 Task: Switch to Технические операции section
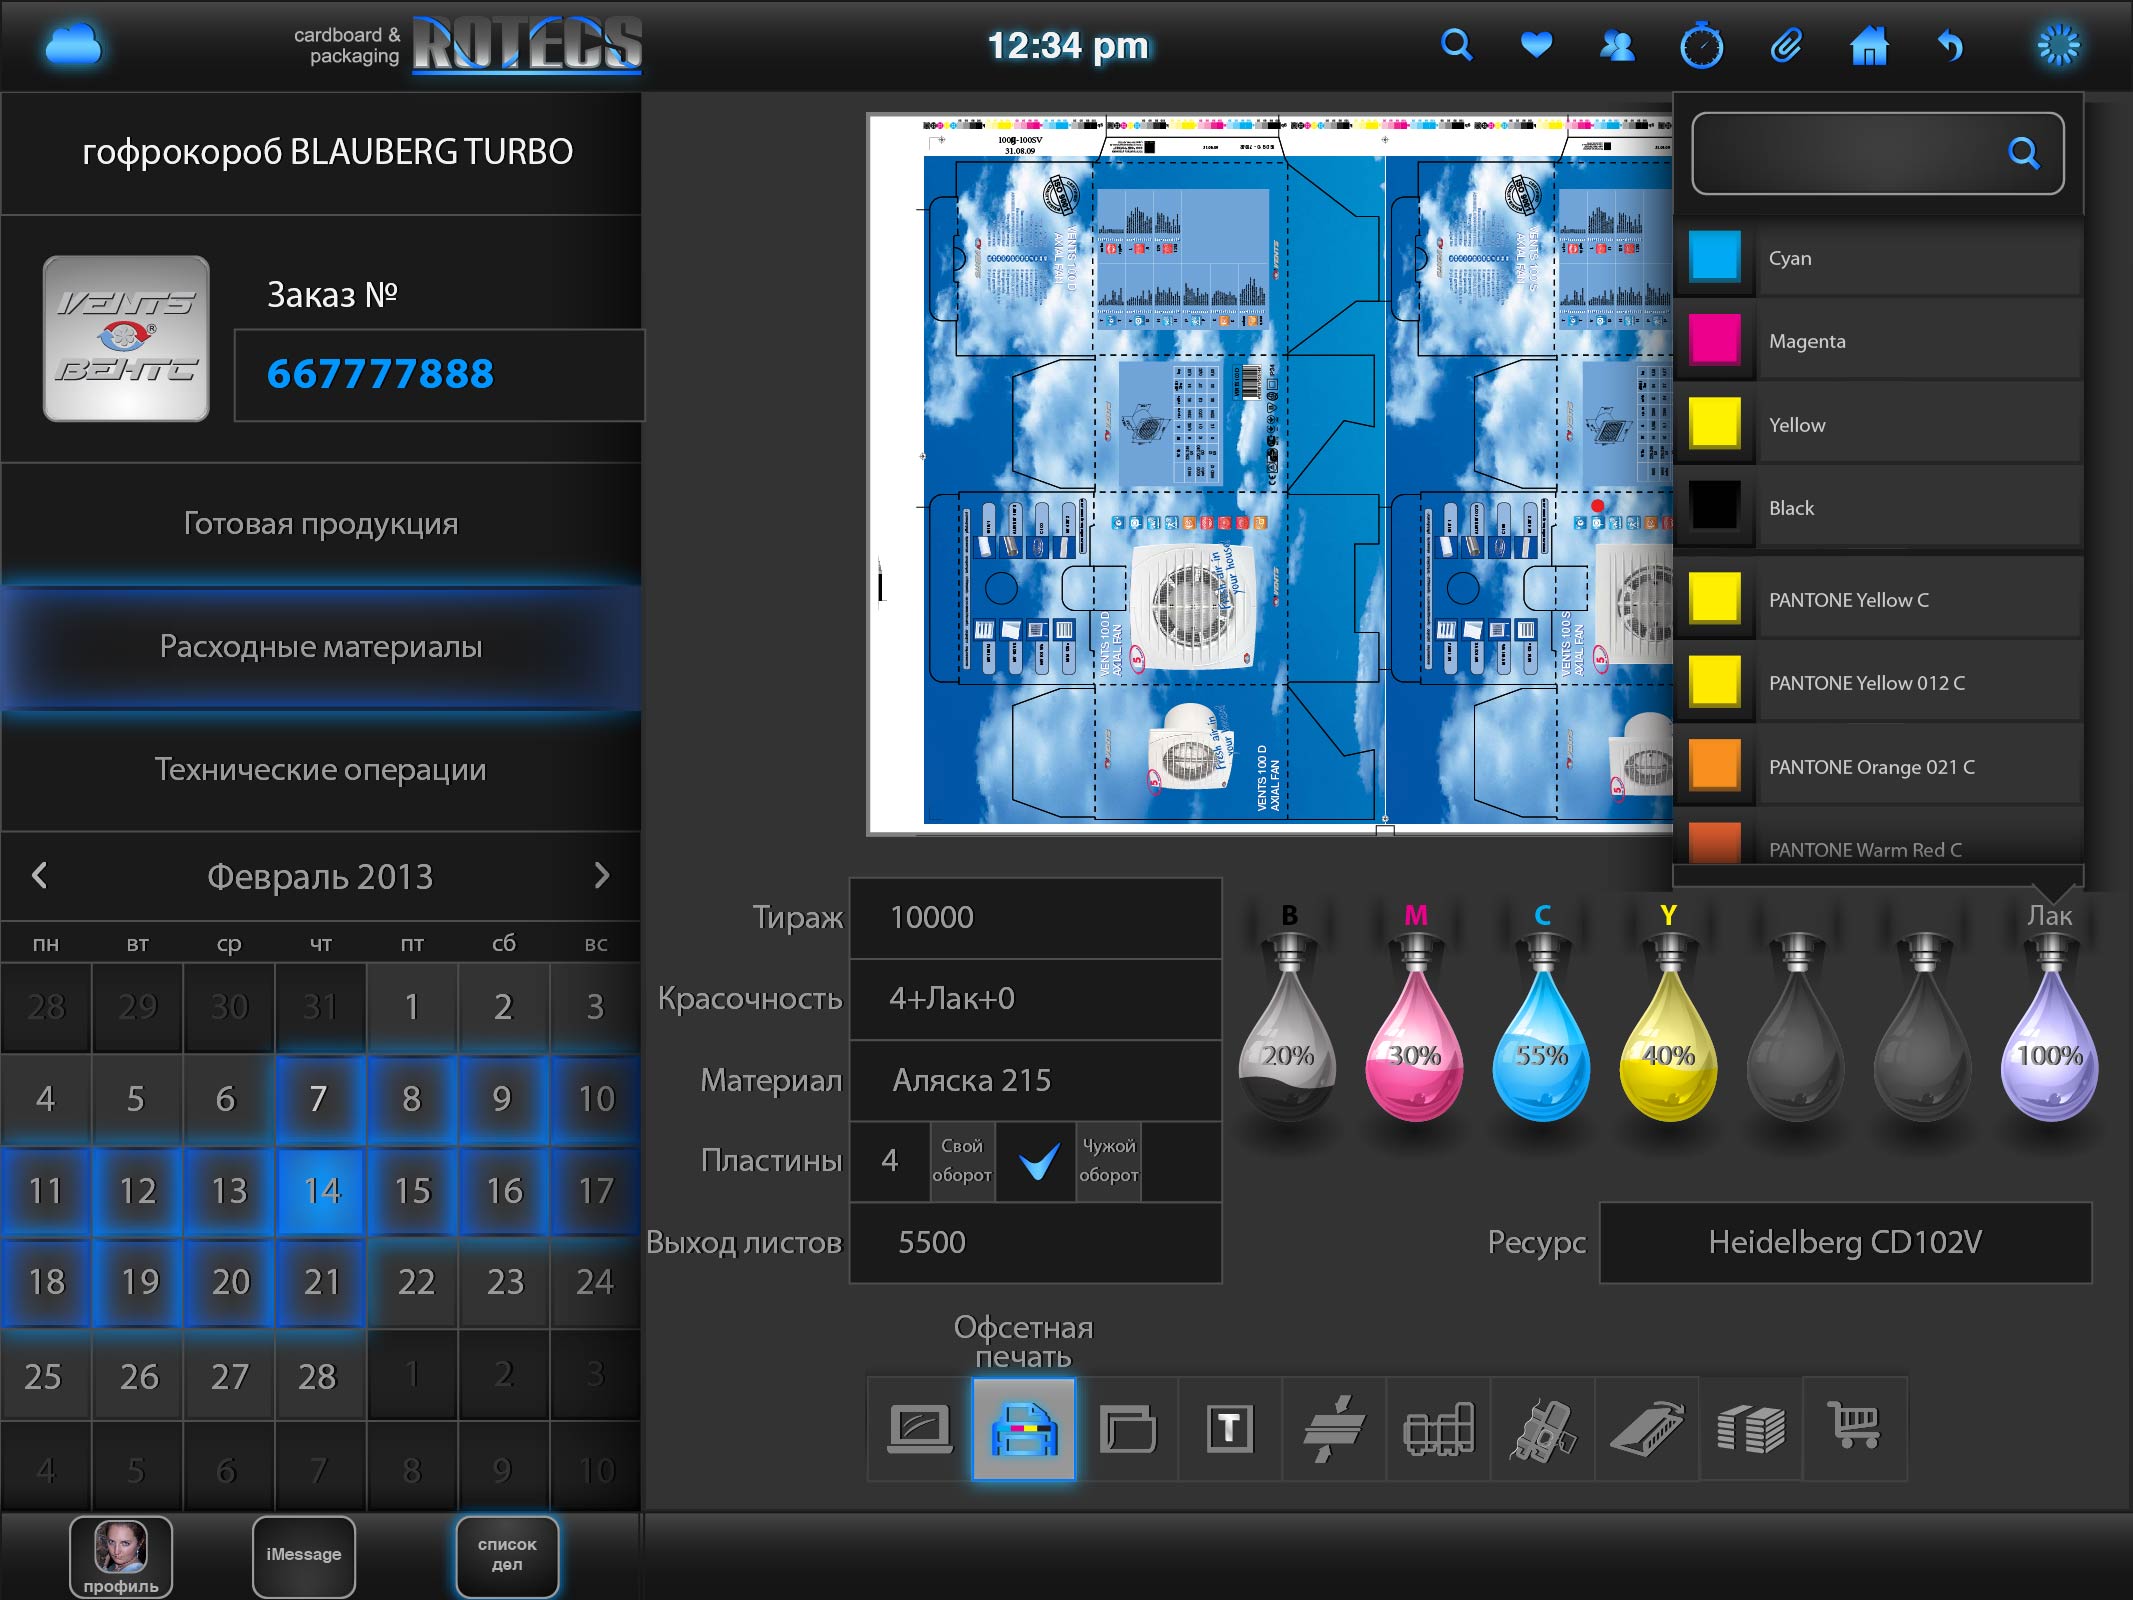tap(321, 769)
